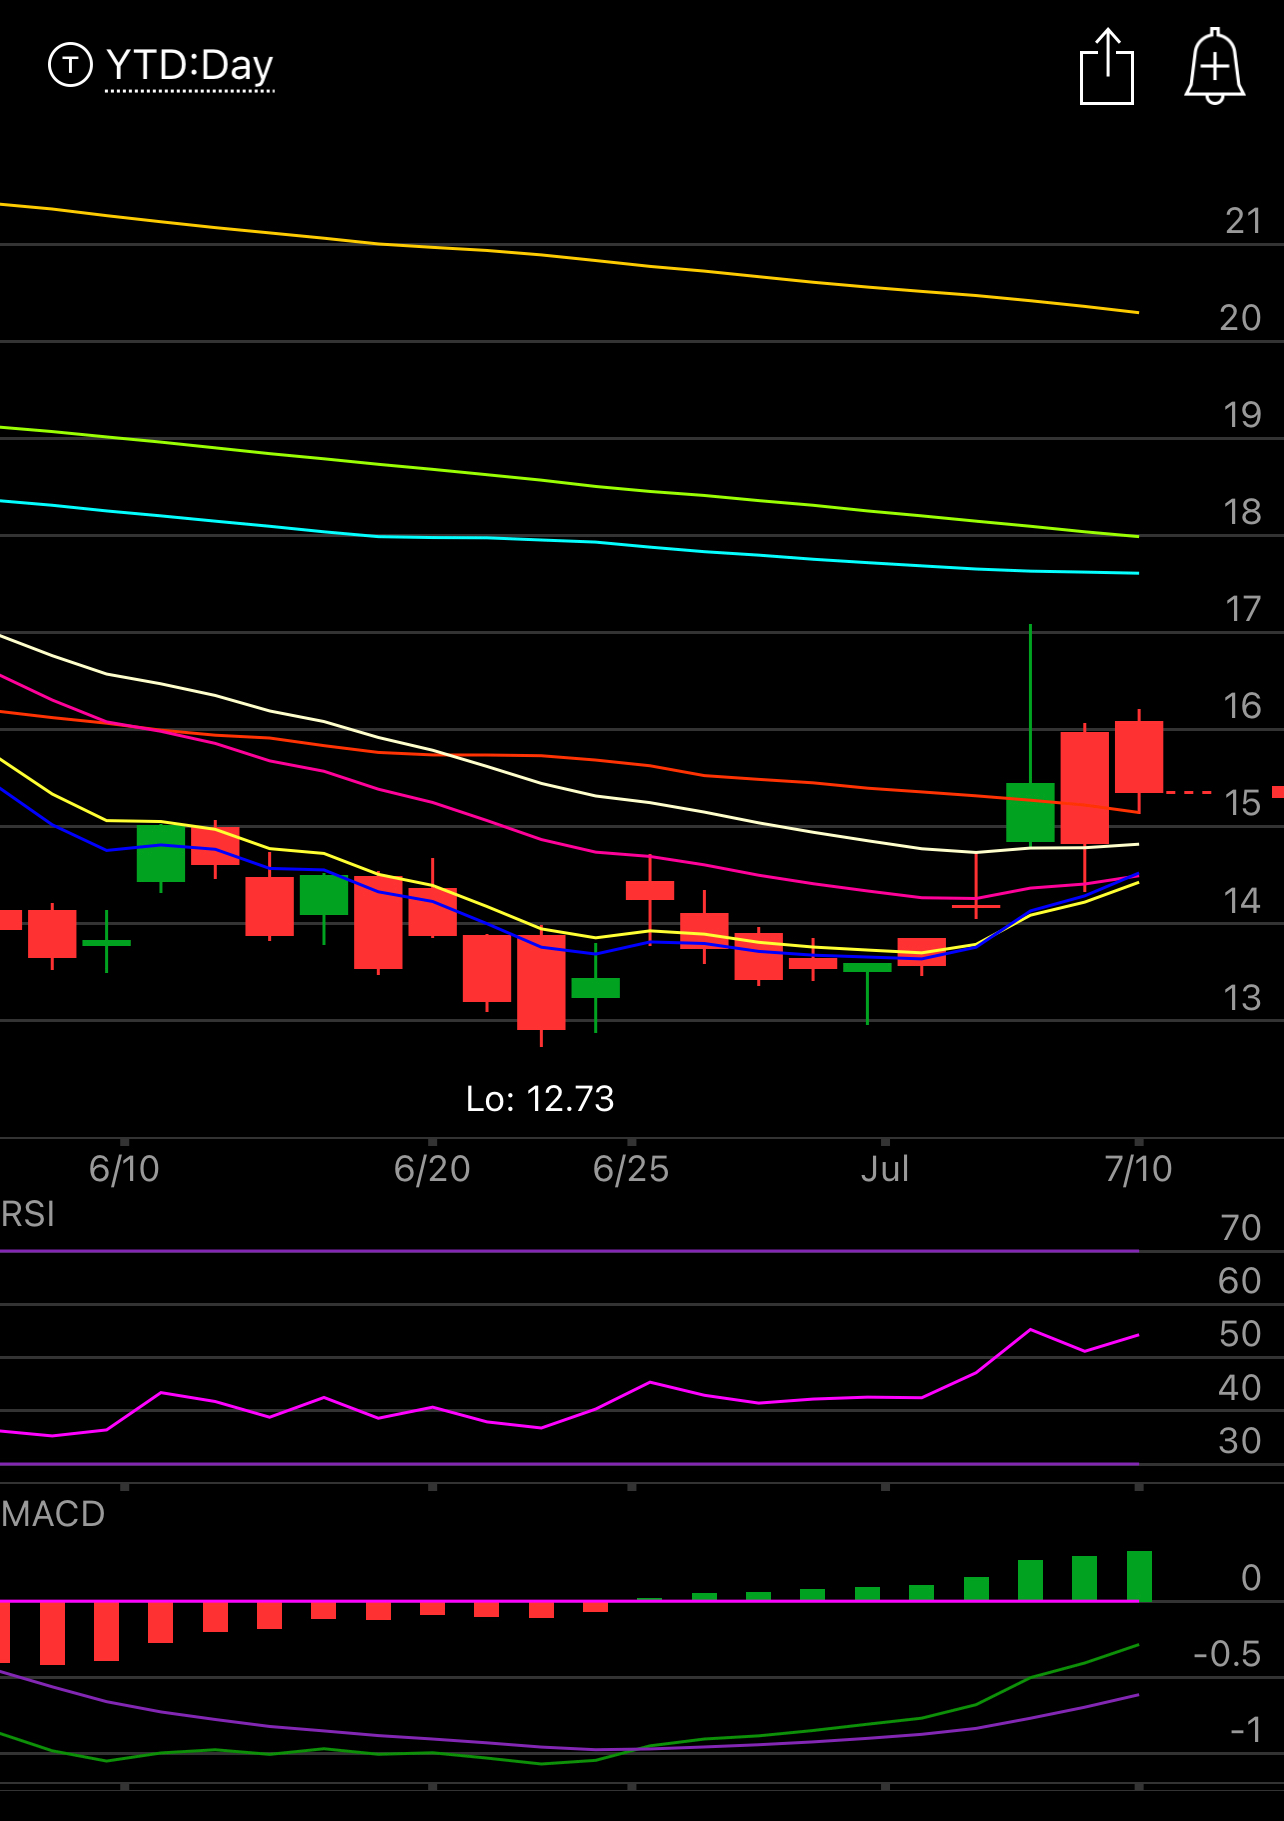Tap the RSI 70 level label

(x=1241, y=1228)
